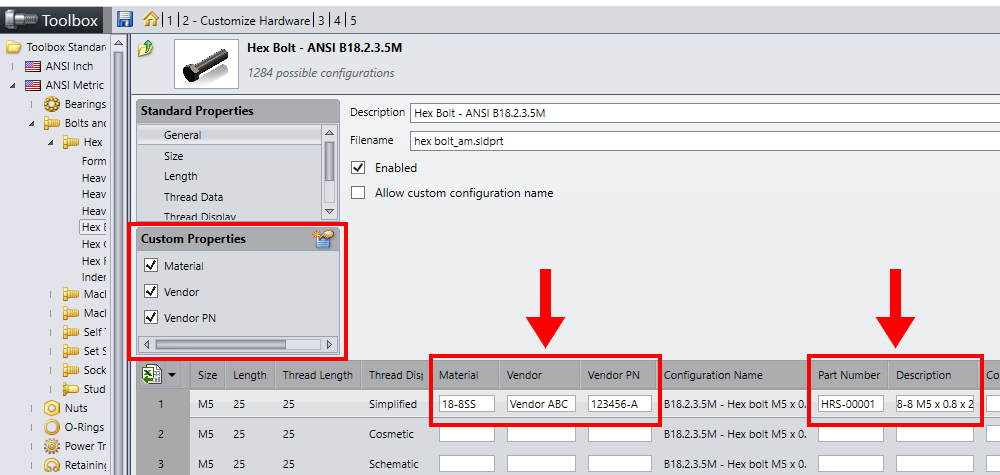Click the Filename text field
1000x475 pixels.
click(x=705, y=141)
